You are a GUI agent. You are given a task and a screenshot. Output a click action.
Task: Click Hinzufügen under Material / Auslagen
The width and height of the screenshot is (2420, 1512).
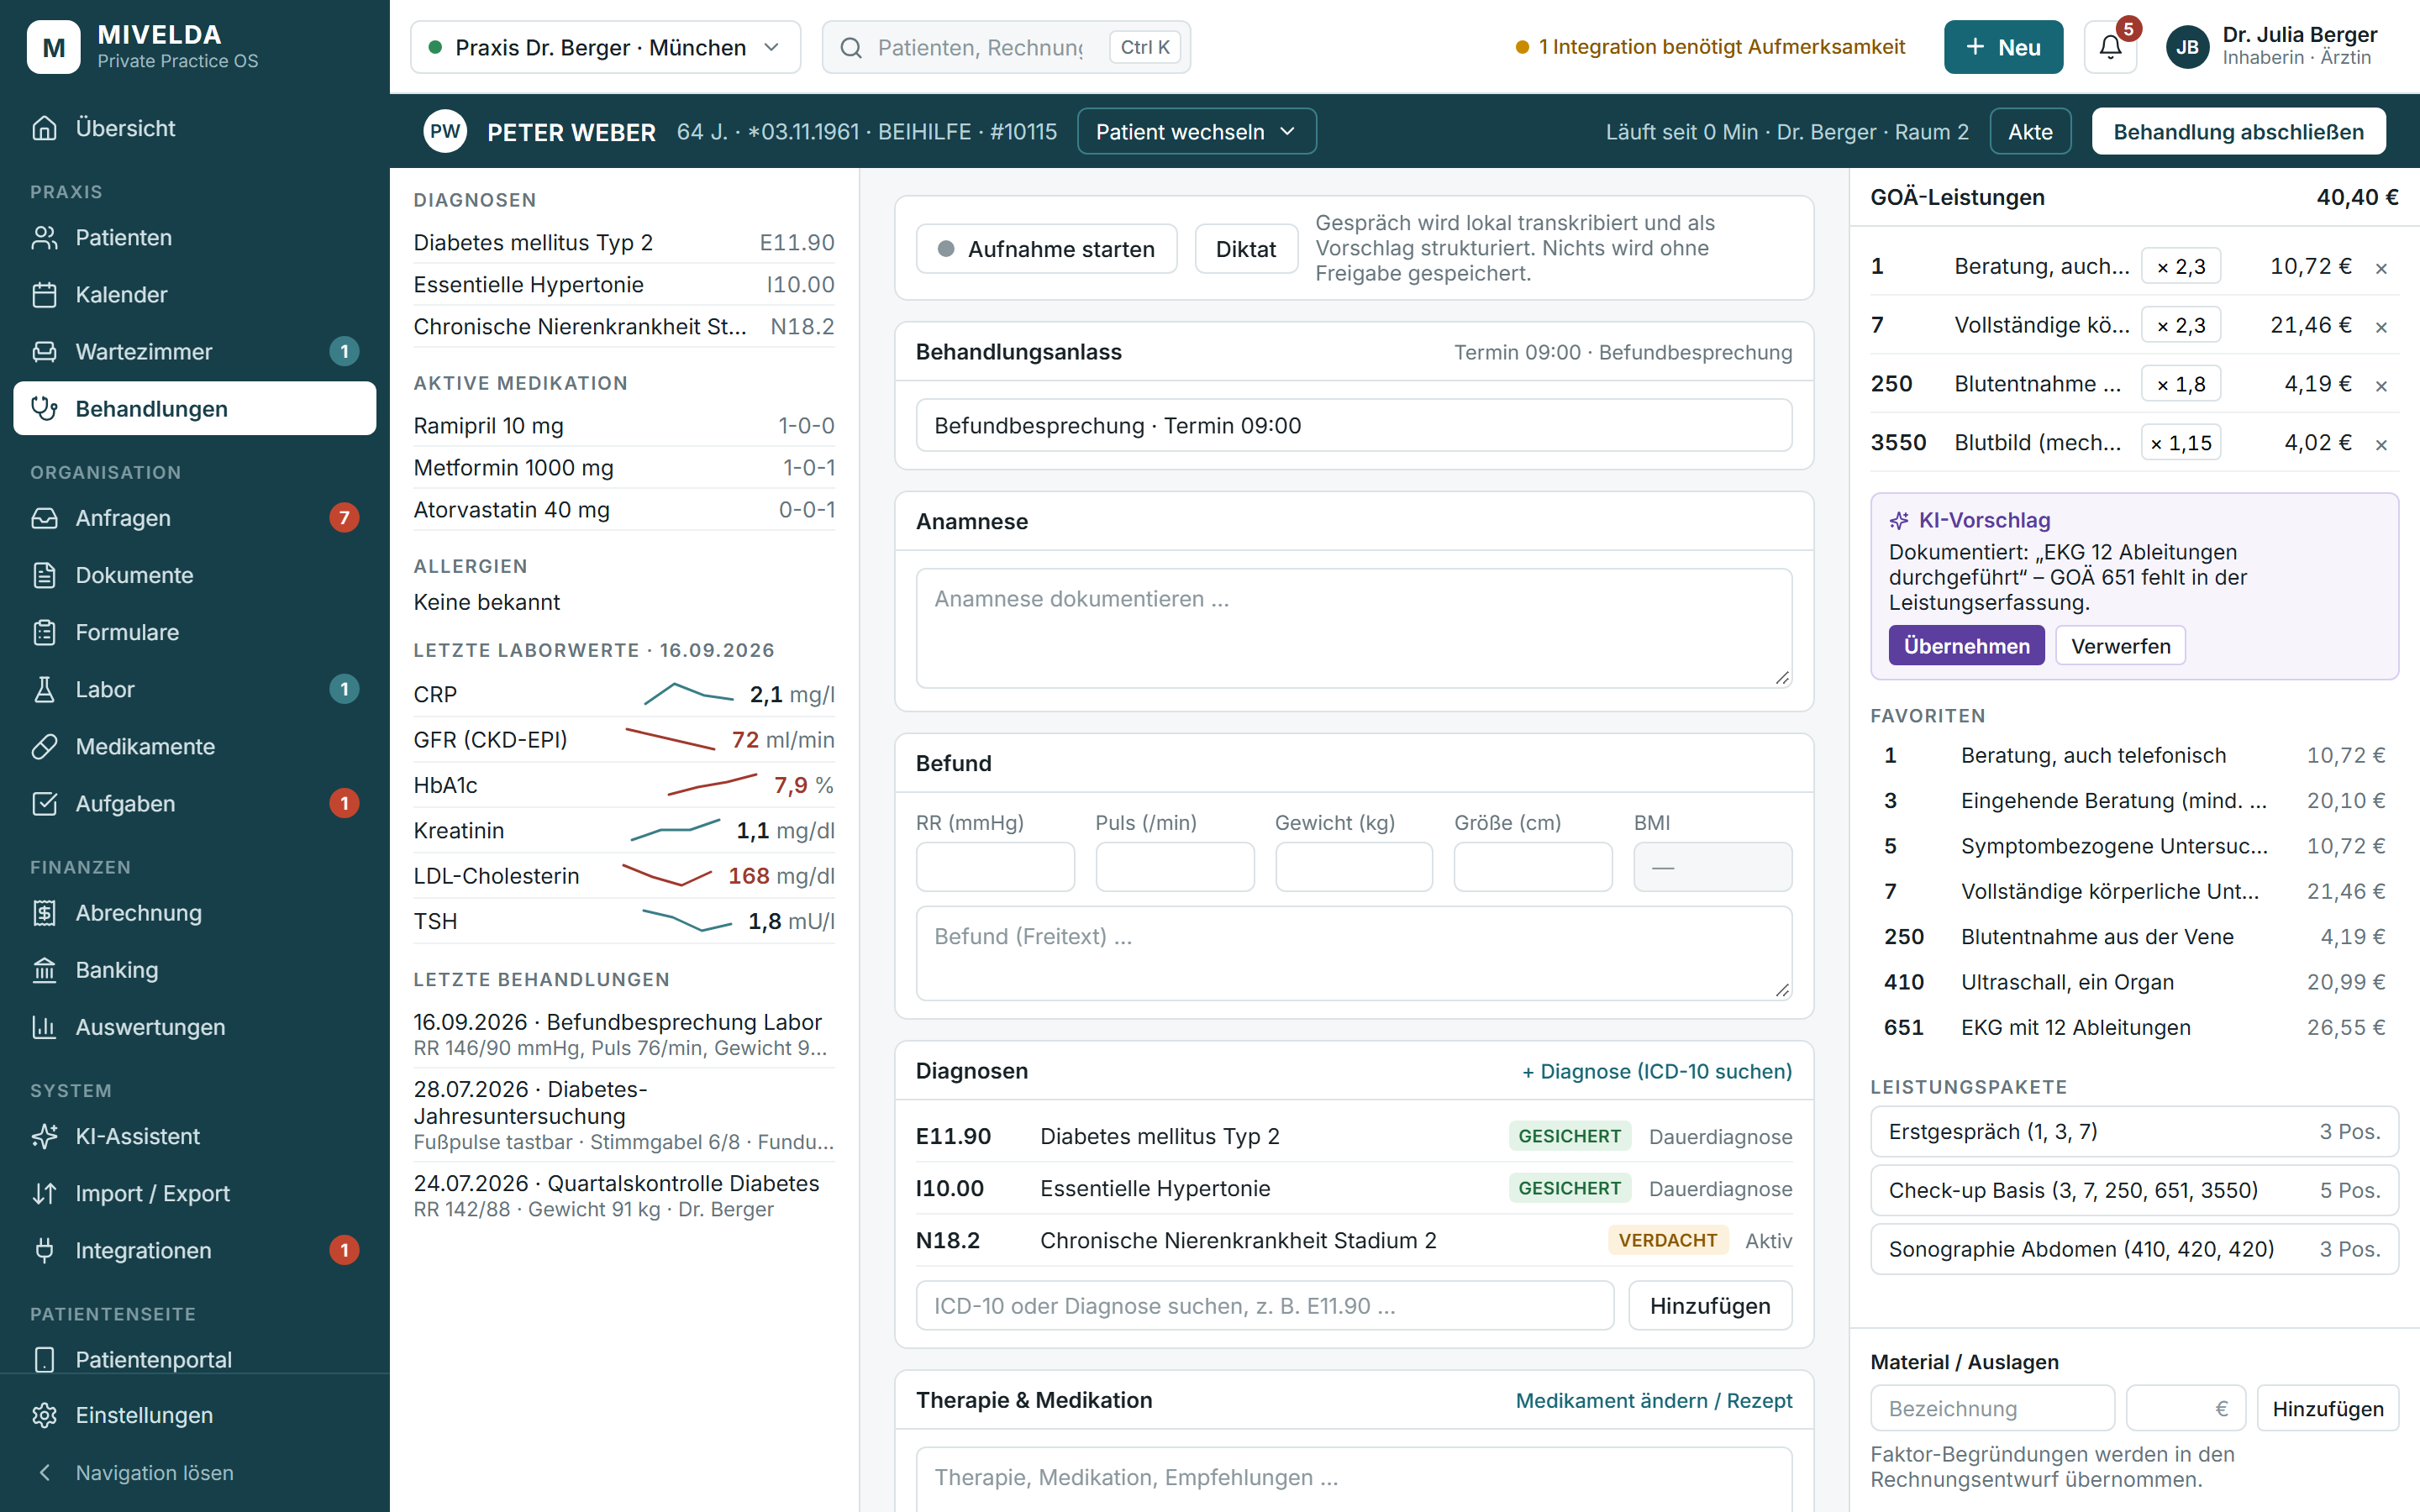[2328, 1408]
